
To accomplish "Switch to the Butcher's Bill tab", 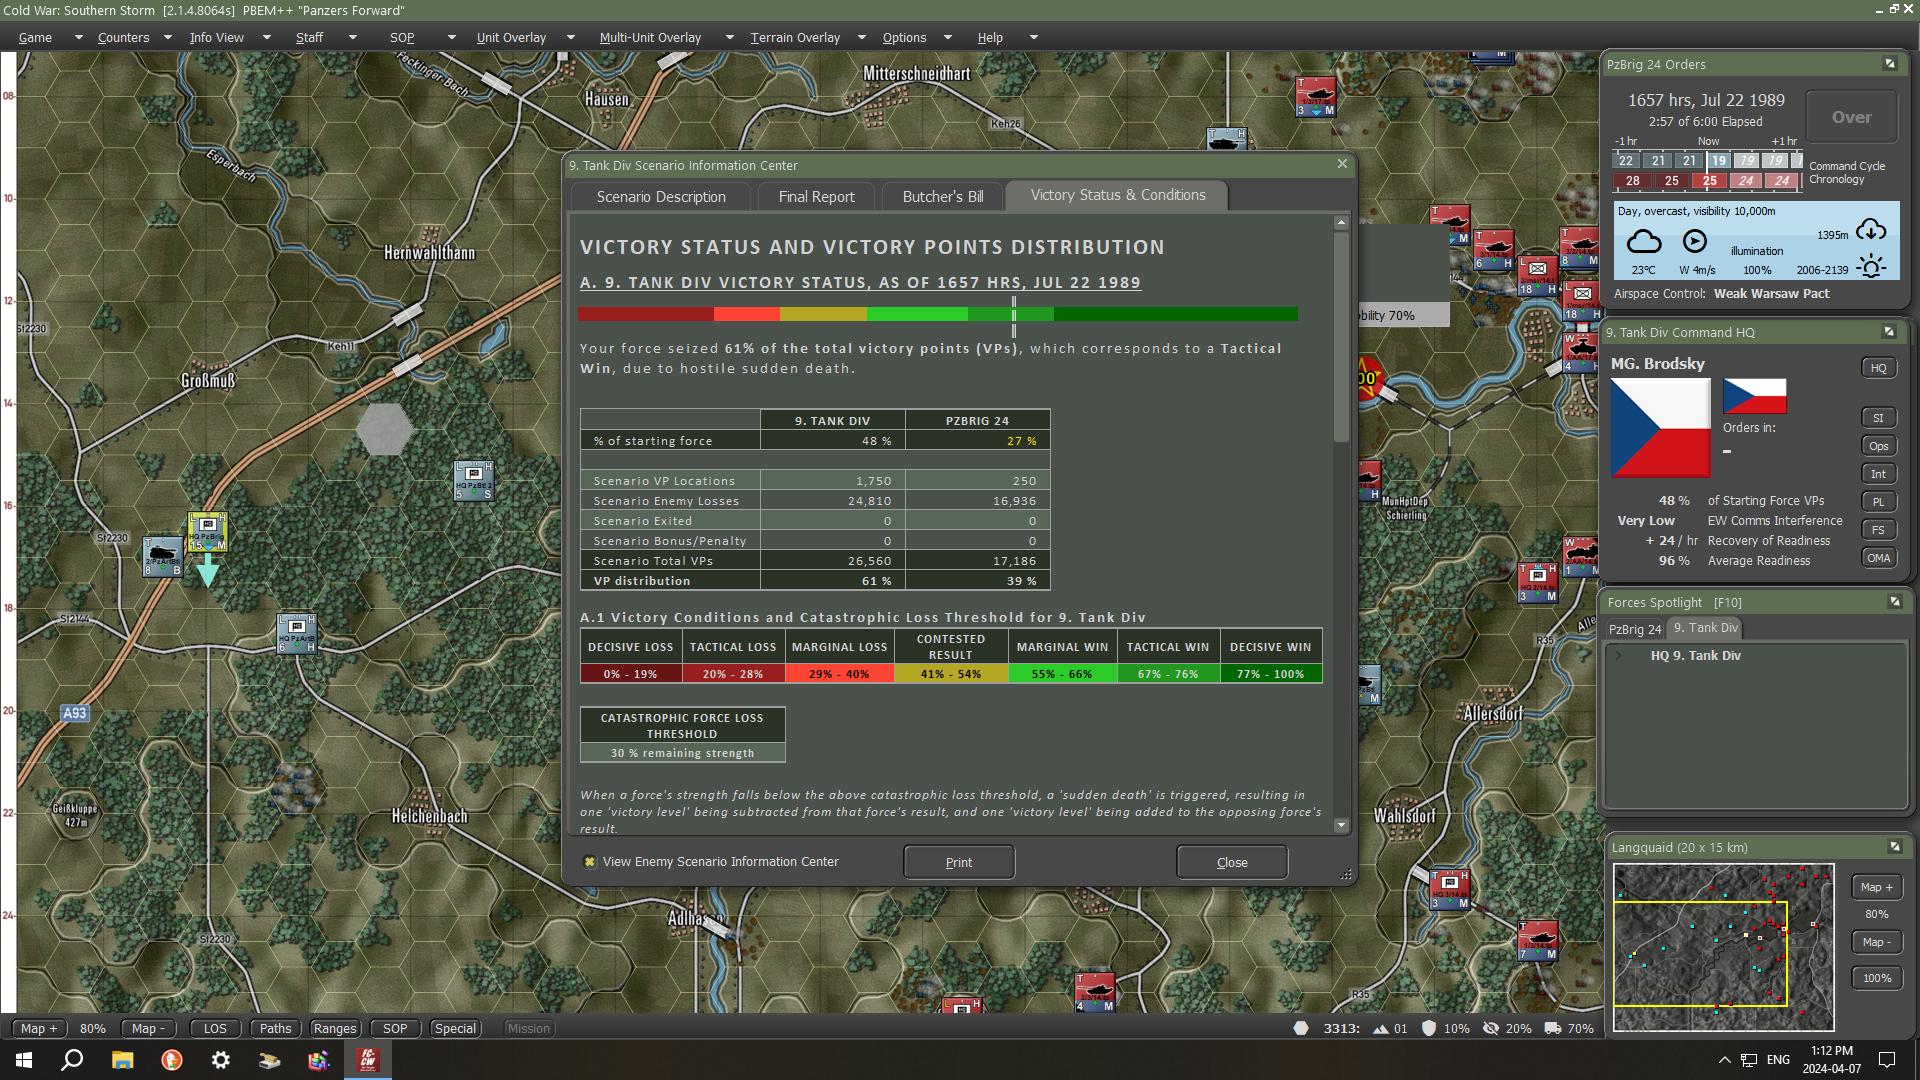I will pyautogui.click(x=942, y=196).
